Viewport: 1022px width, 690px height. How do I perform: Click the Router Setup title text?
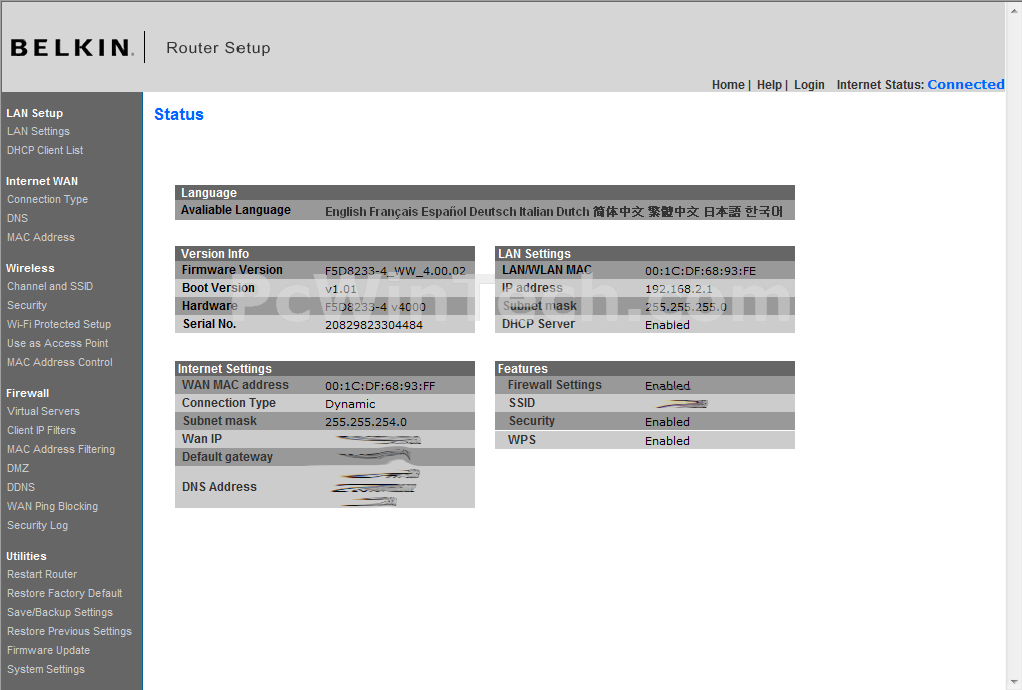click(x=218, y=48)
